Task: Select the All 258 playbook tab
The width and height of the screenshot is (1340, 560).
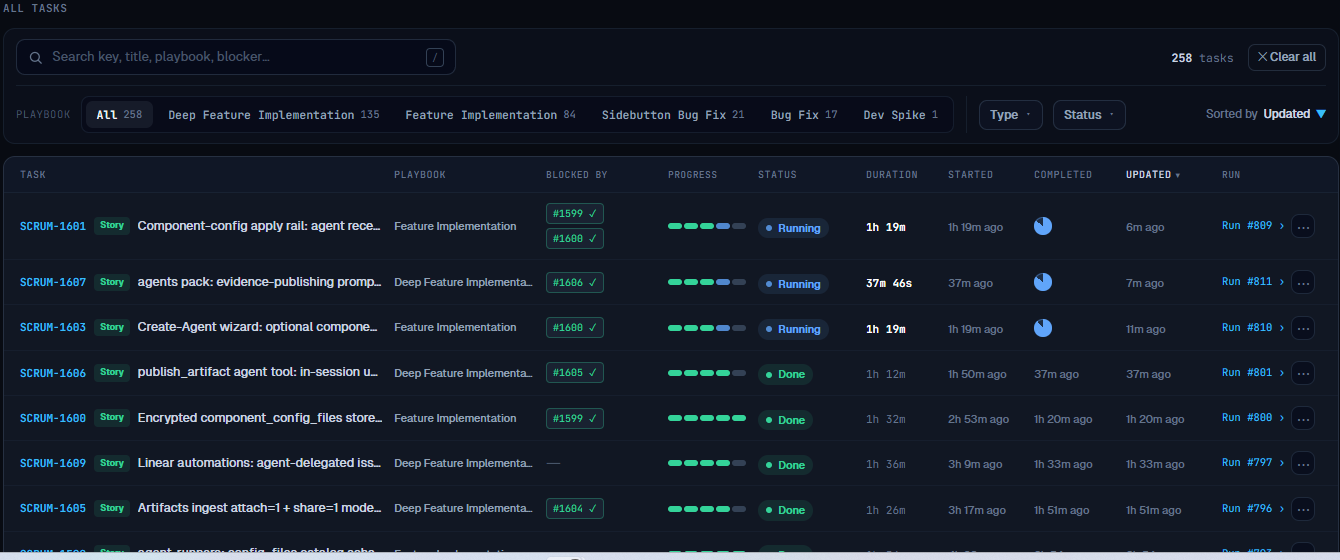Action: click(x=119, y=115)
